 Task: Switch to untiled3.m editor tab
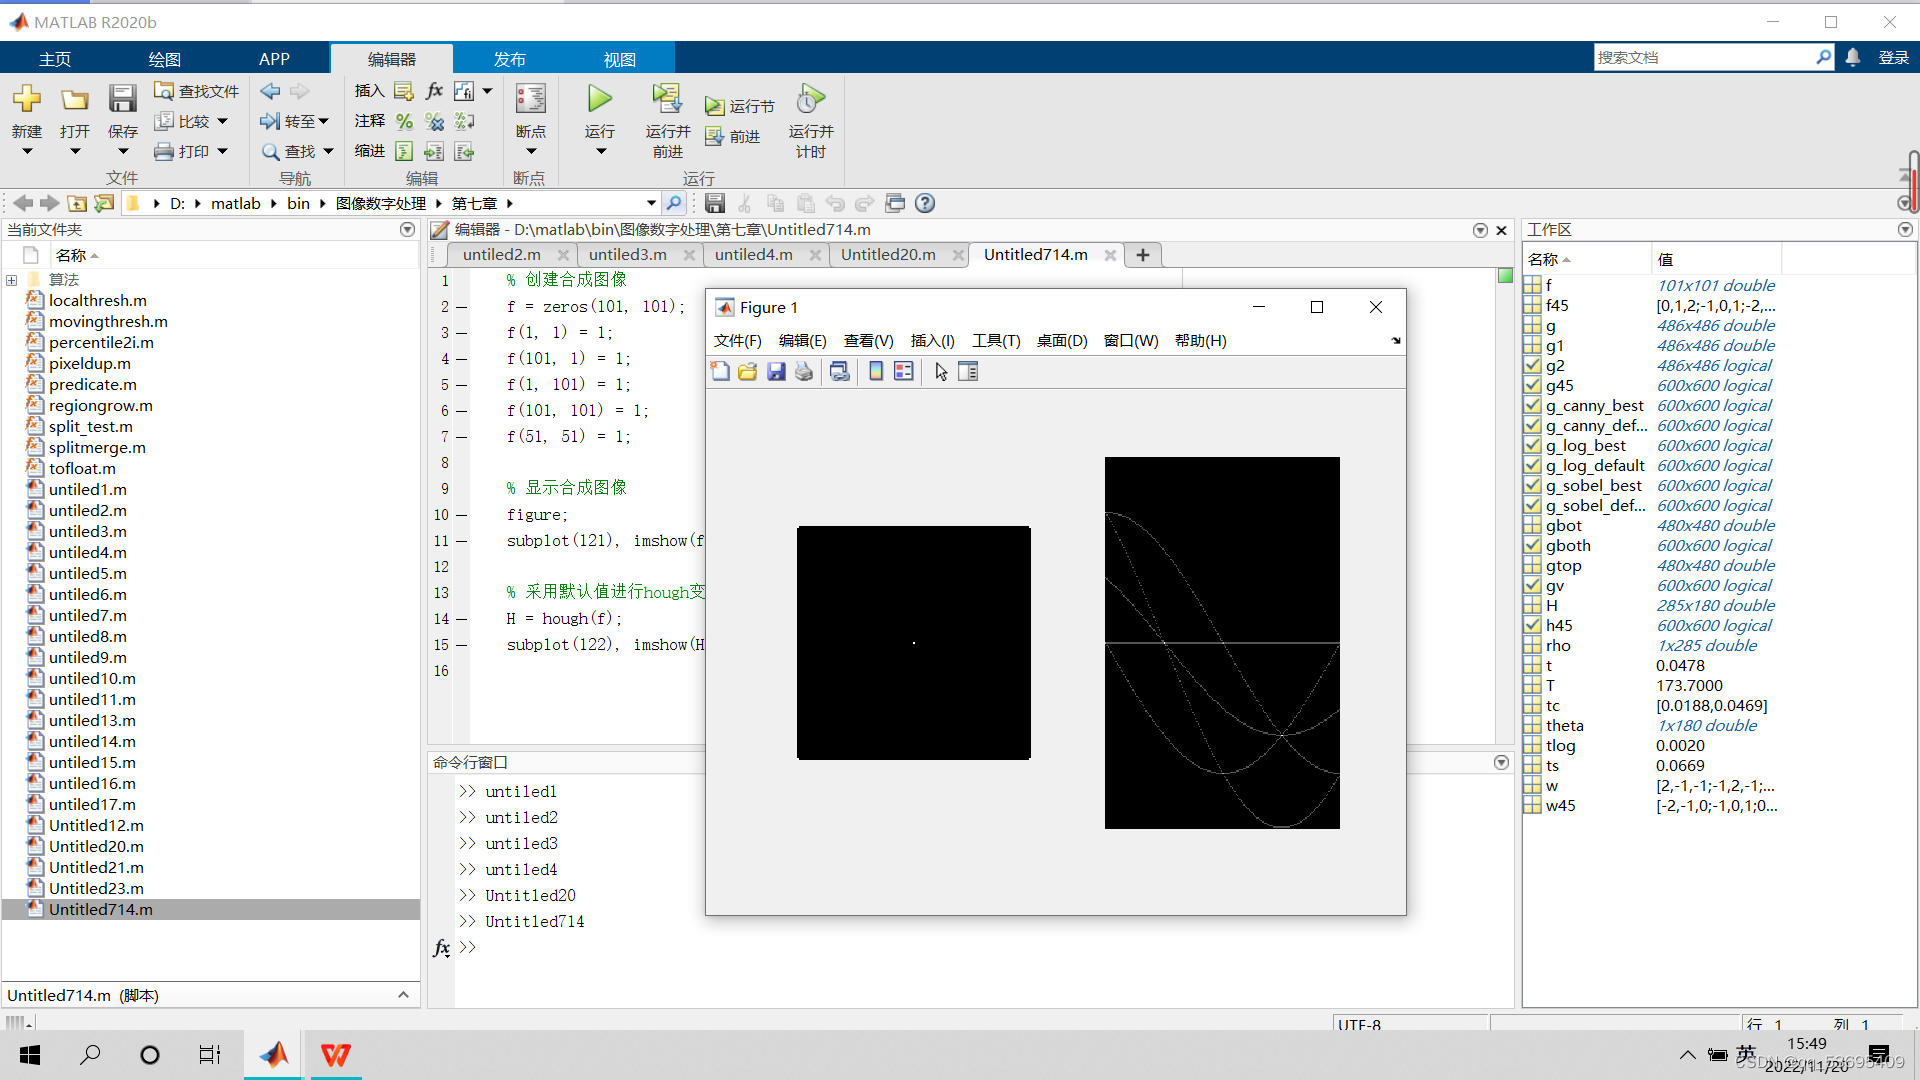[x=628, y=255]
